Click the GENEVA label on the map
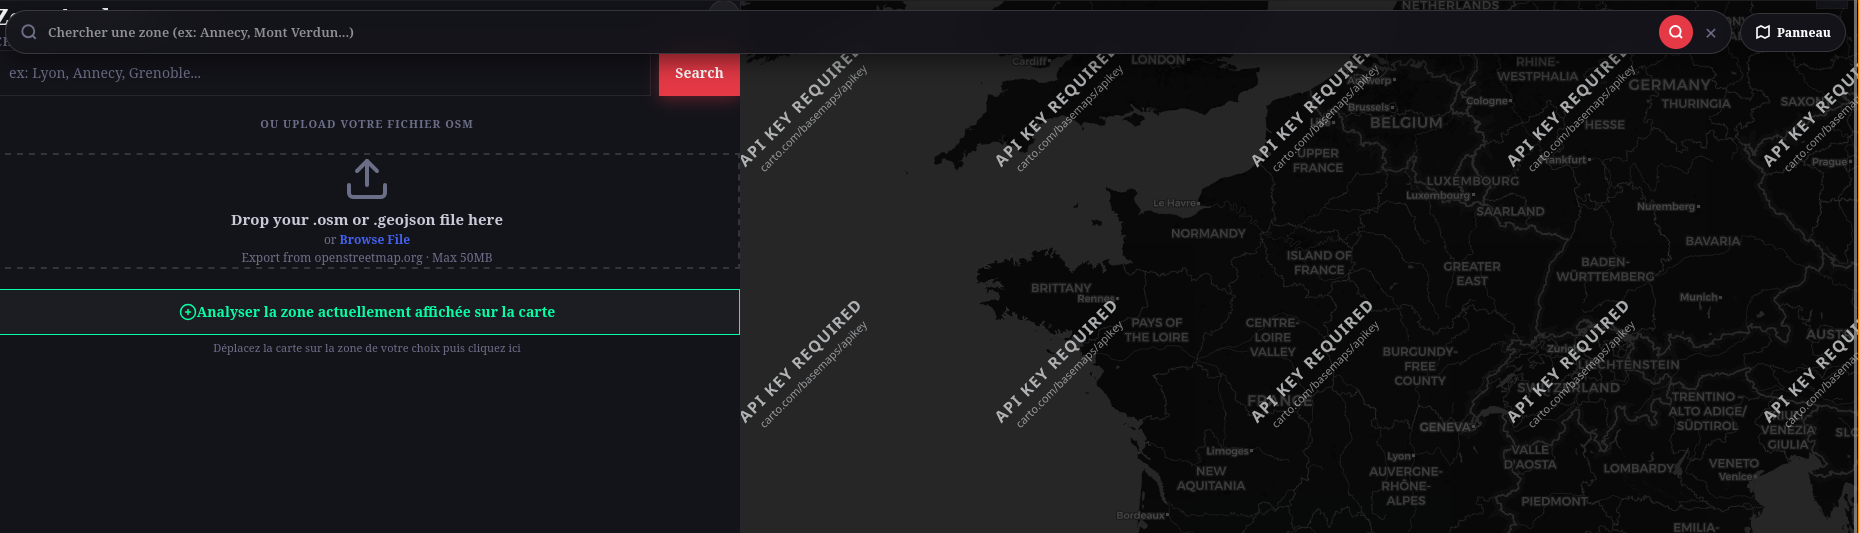Screen dimensions: 1859x533 (x=1448, y=427)
